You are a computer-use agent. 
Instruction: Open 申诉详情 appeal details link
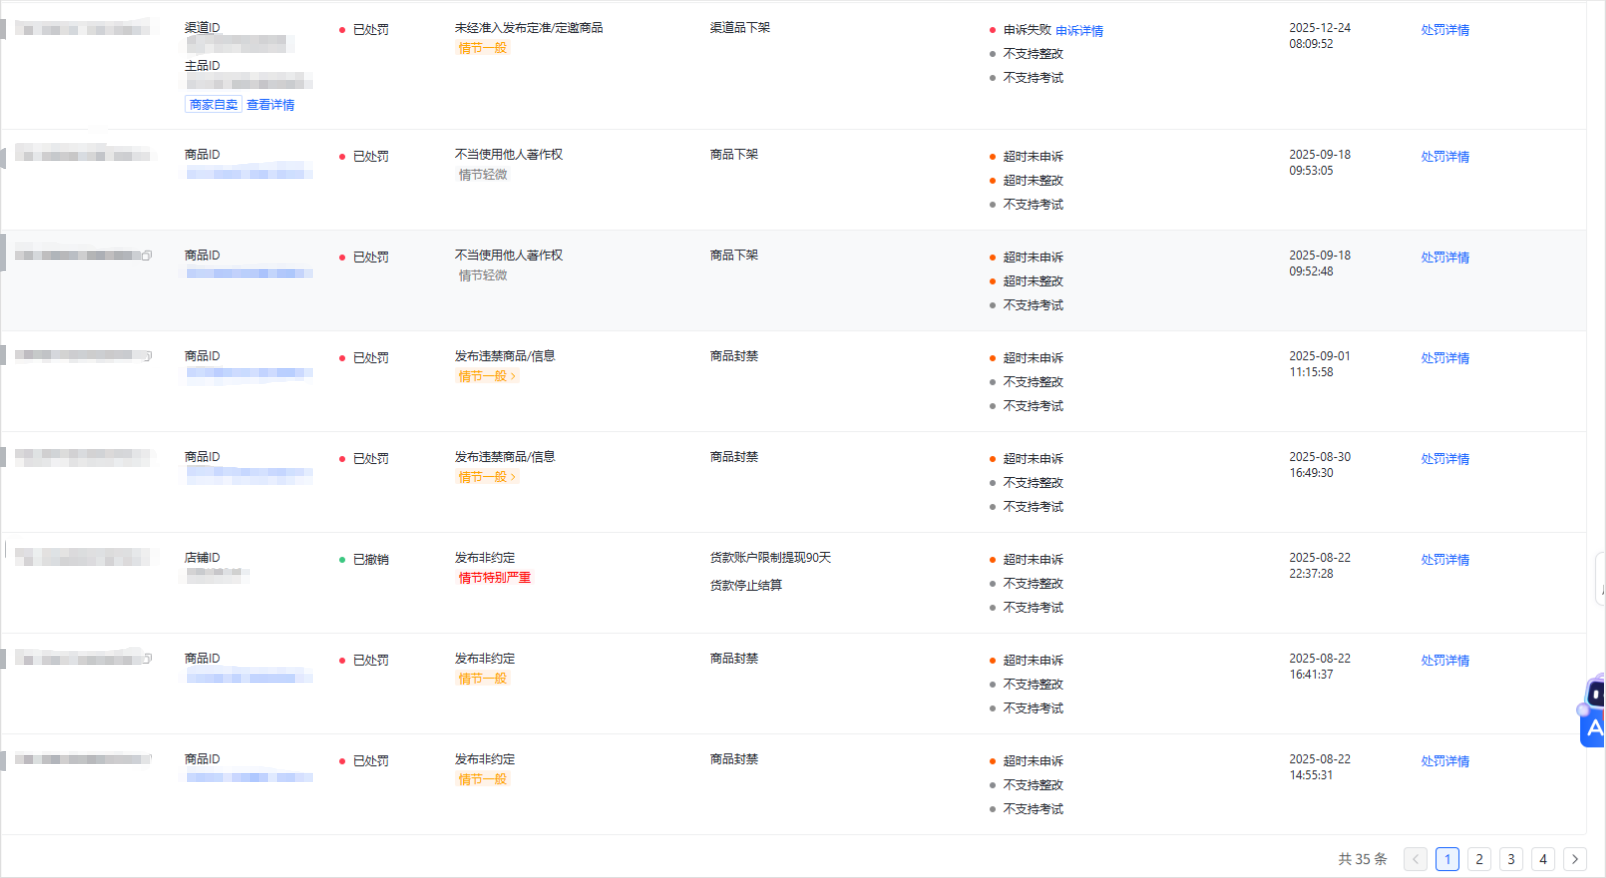point(1079,31)
